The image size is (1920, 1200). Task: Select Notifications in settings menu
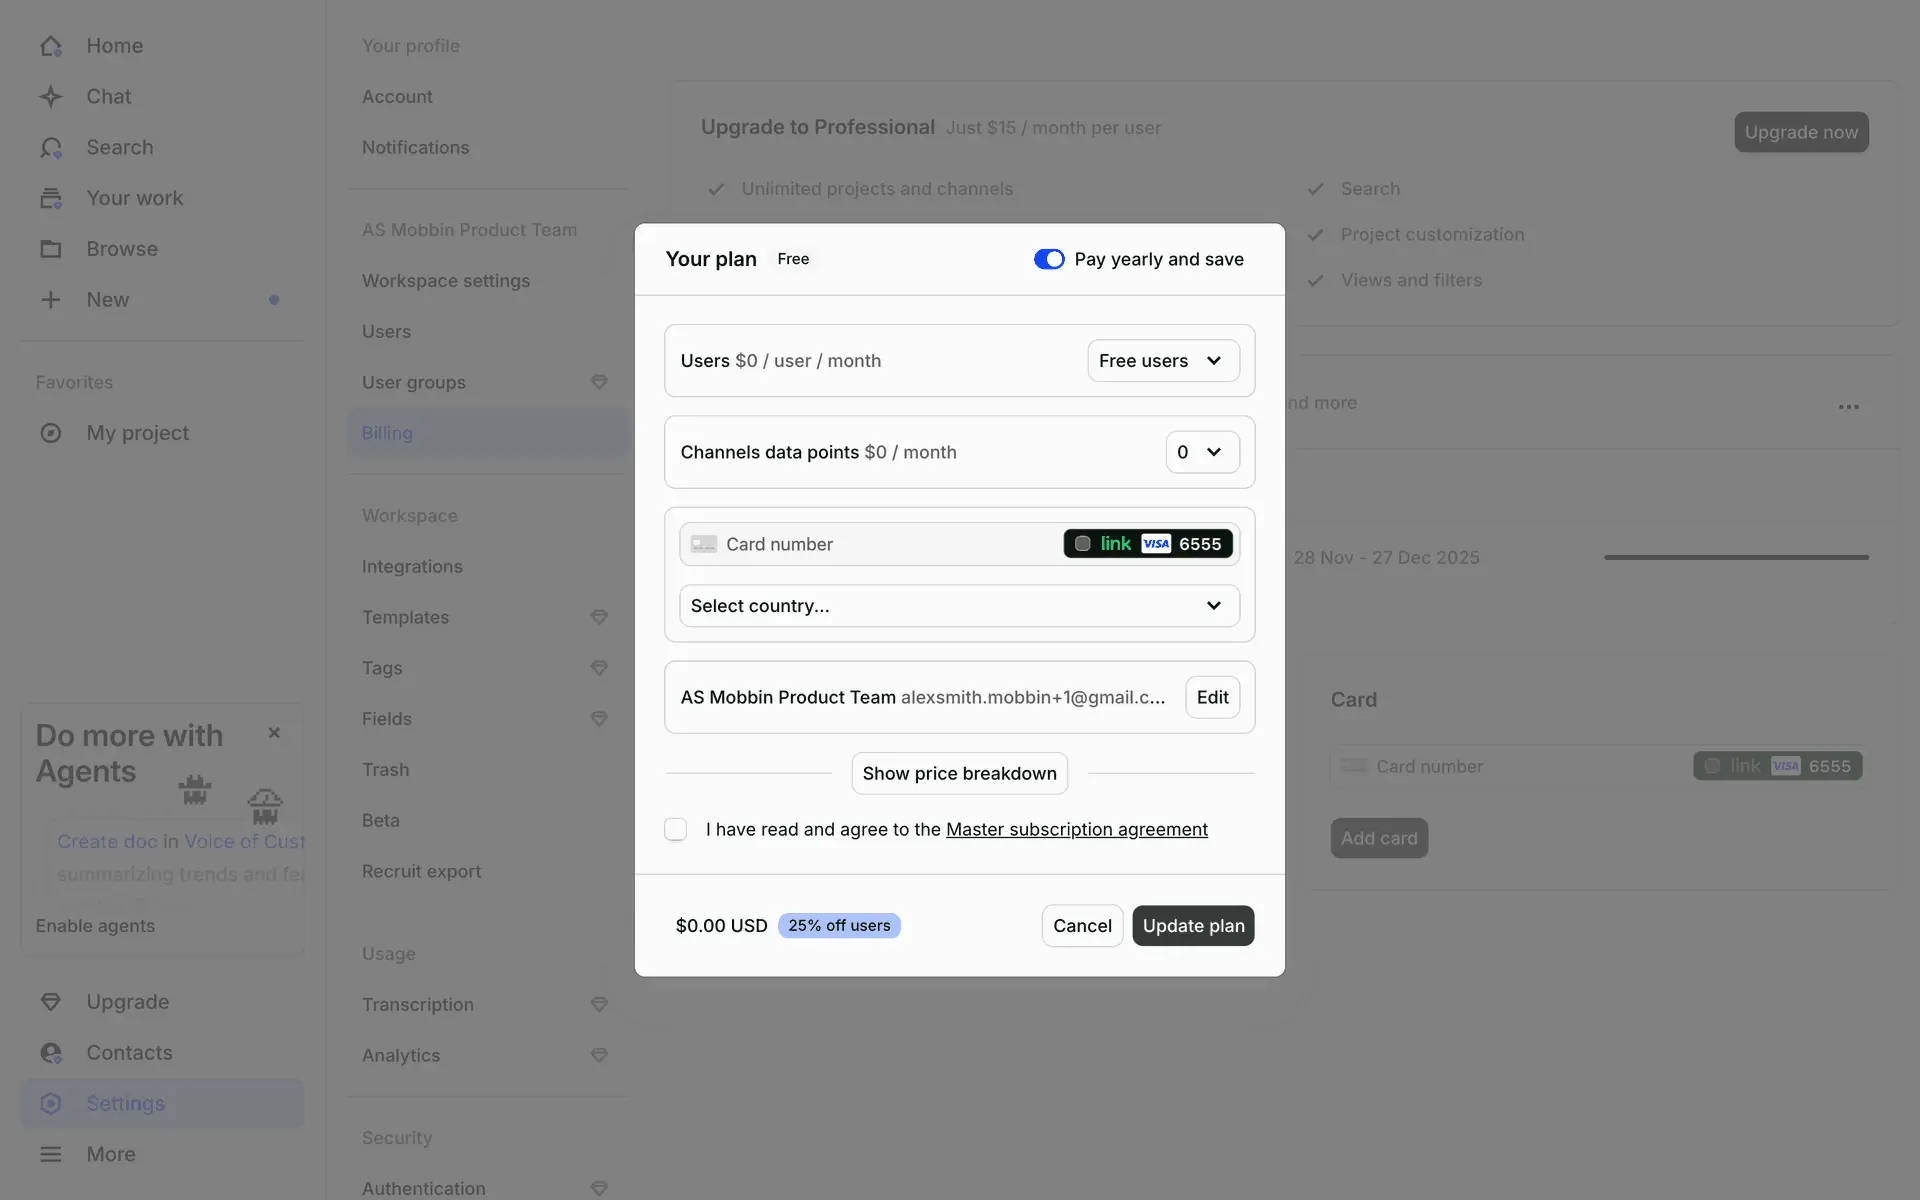coord(415,148)
